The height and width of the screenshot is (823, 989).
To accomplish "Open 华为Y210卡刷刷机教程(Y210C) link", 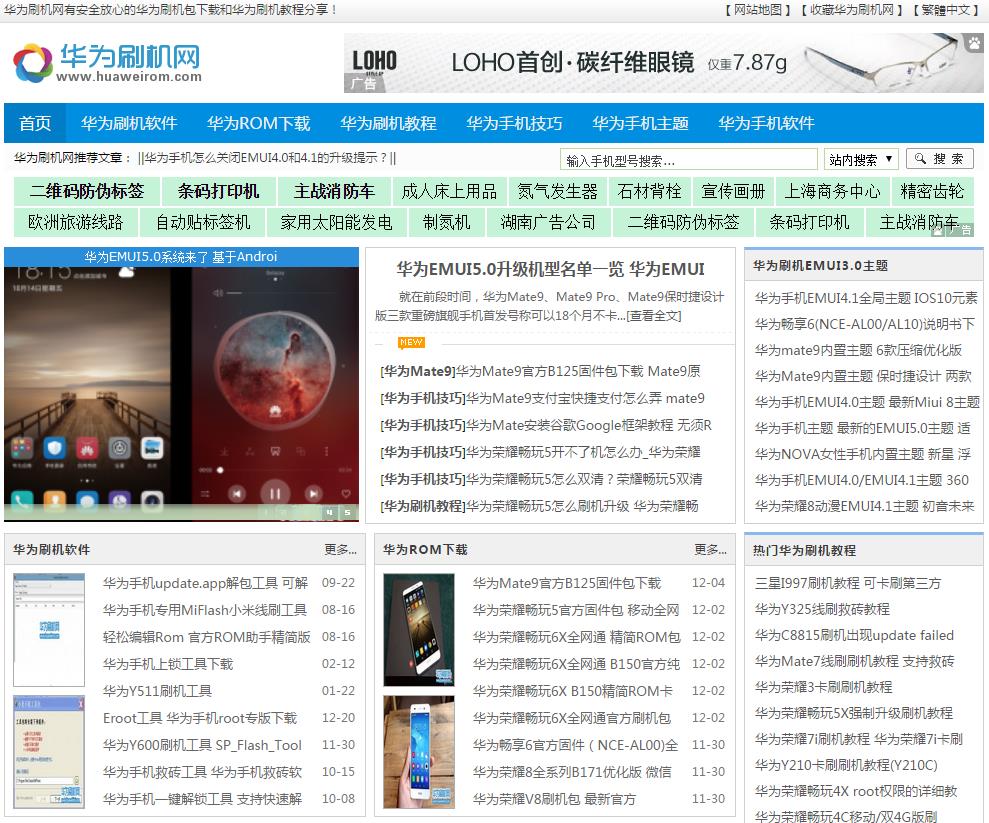I will pyautogui.click(x=846, y=765).
